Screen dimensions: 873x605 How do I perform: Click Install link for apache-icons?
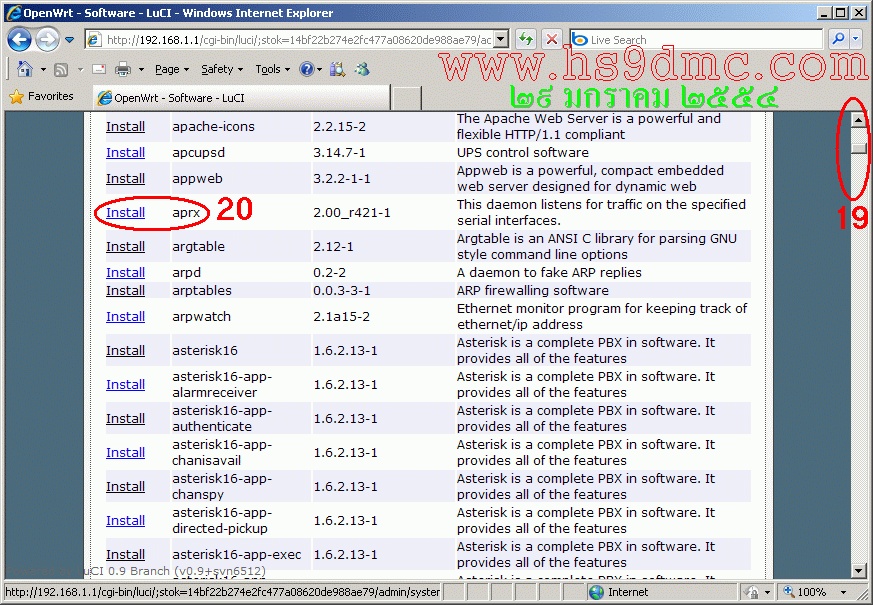click(125, 127)
